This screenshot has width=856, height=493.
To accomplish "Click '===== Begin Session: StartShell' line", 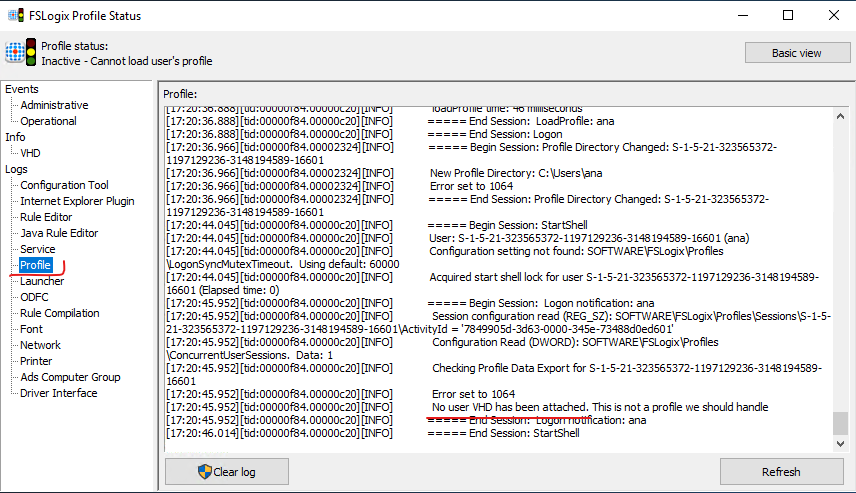I will [377, 225].
